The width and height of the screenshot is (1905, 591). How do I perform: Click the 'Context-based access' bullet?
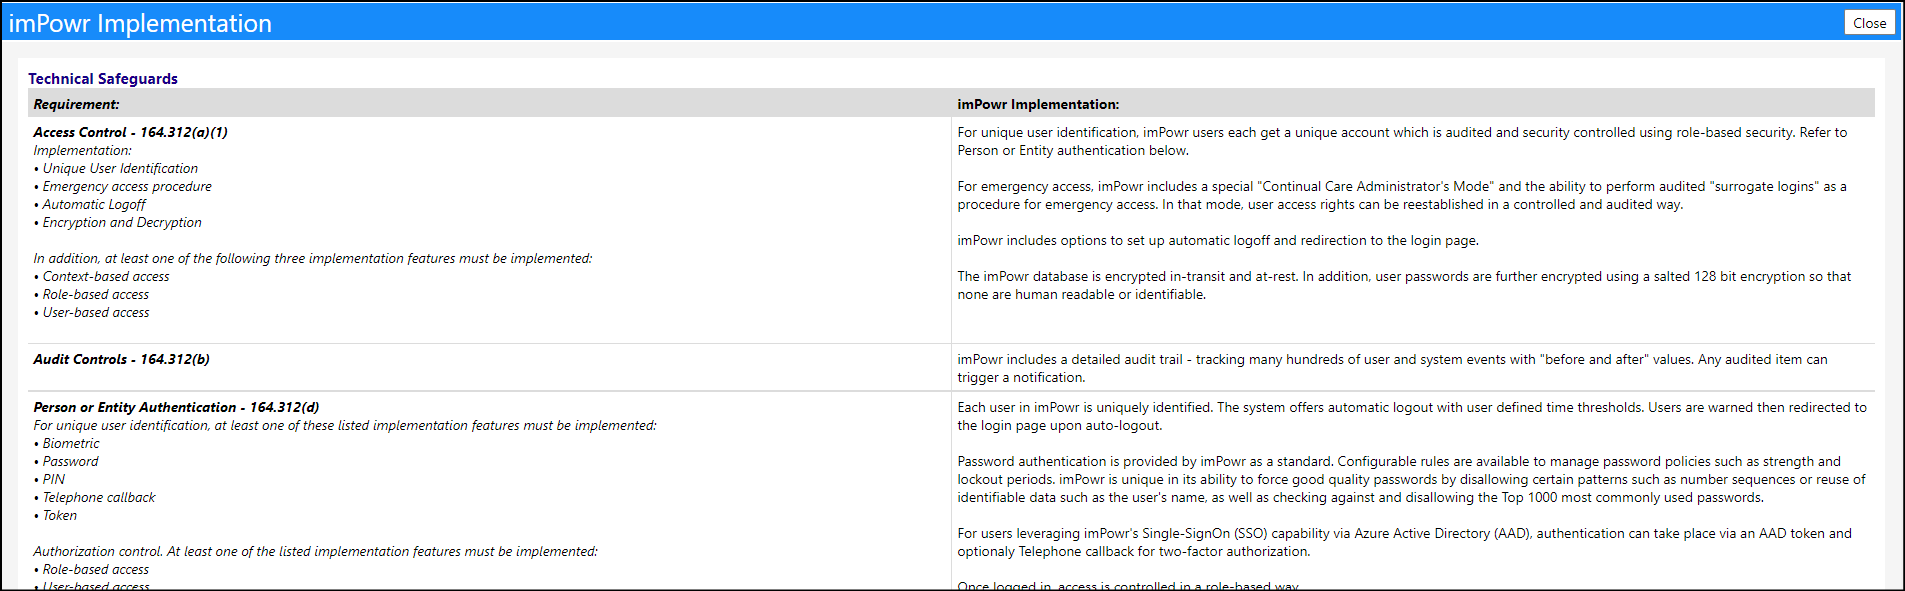(x=106, y=276)
